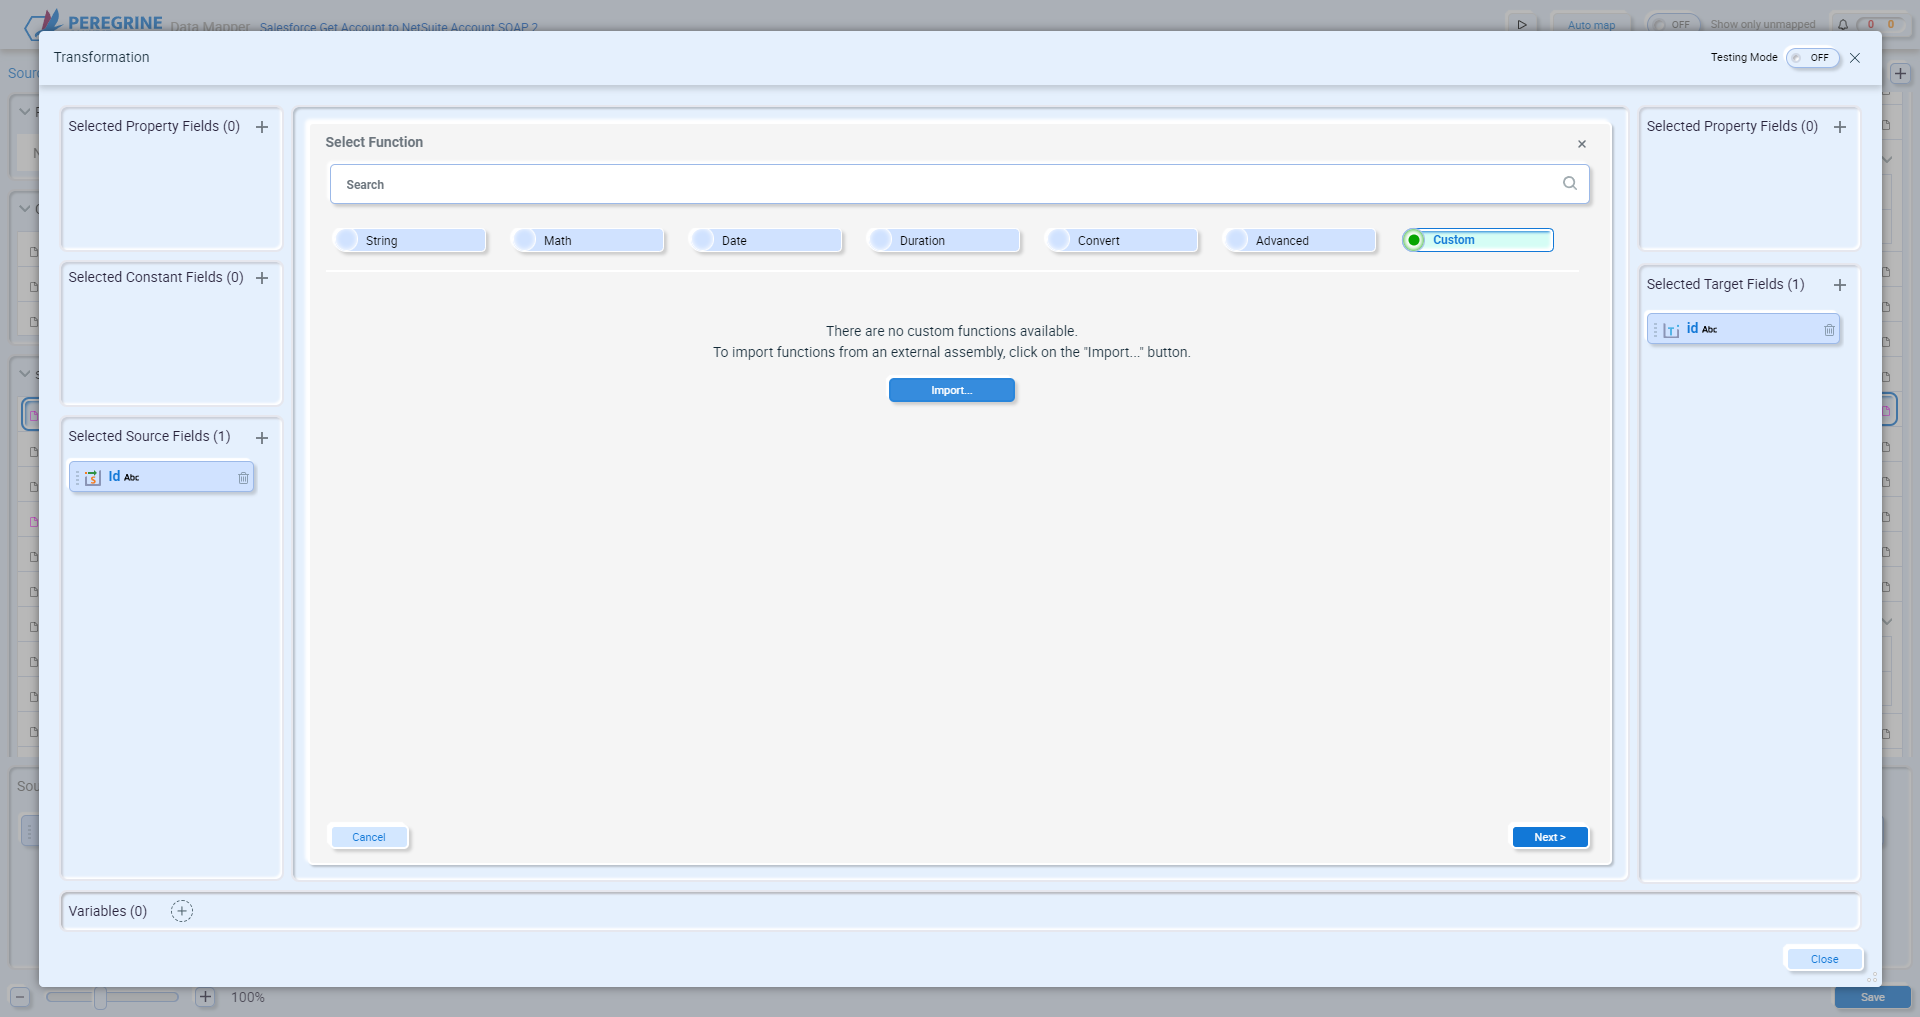
Task: Click zoom out minus button
Action: pos(20,997)
